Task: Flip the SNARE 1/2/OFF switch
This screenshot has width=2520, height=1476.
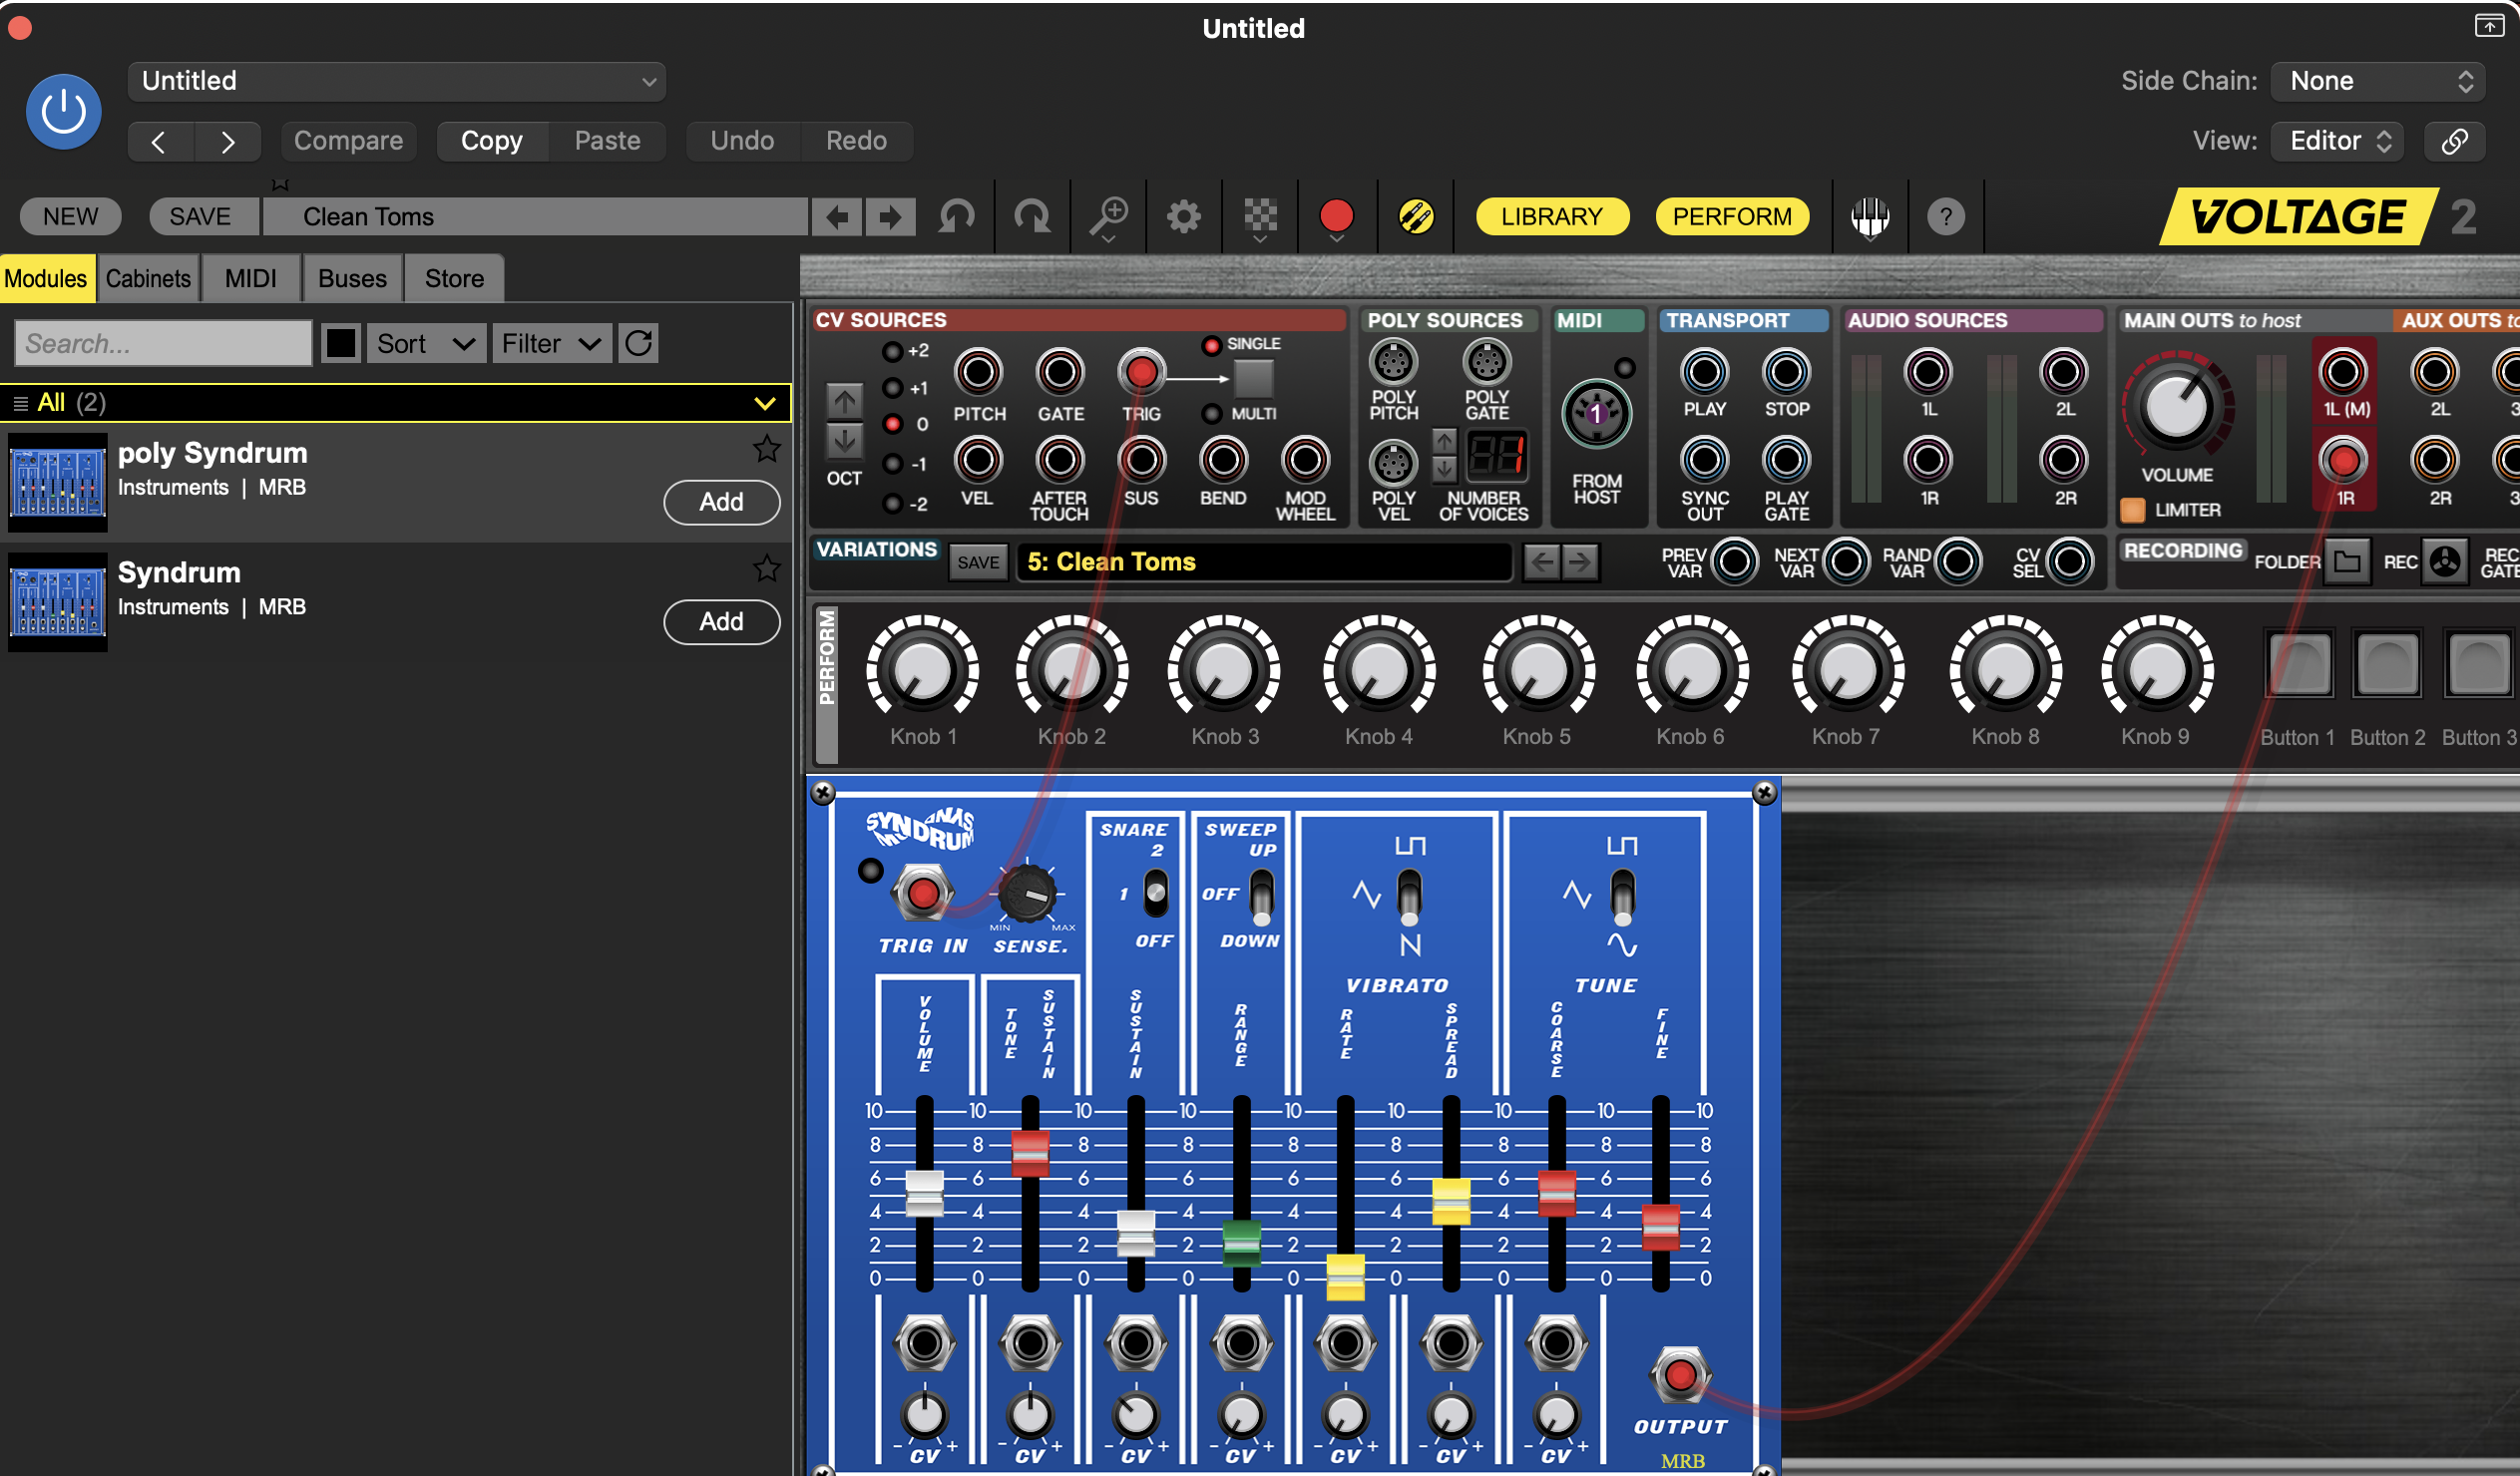Action: point(1156,893)
